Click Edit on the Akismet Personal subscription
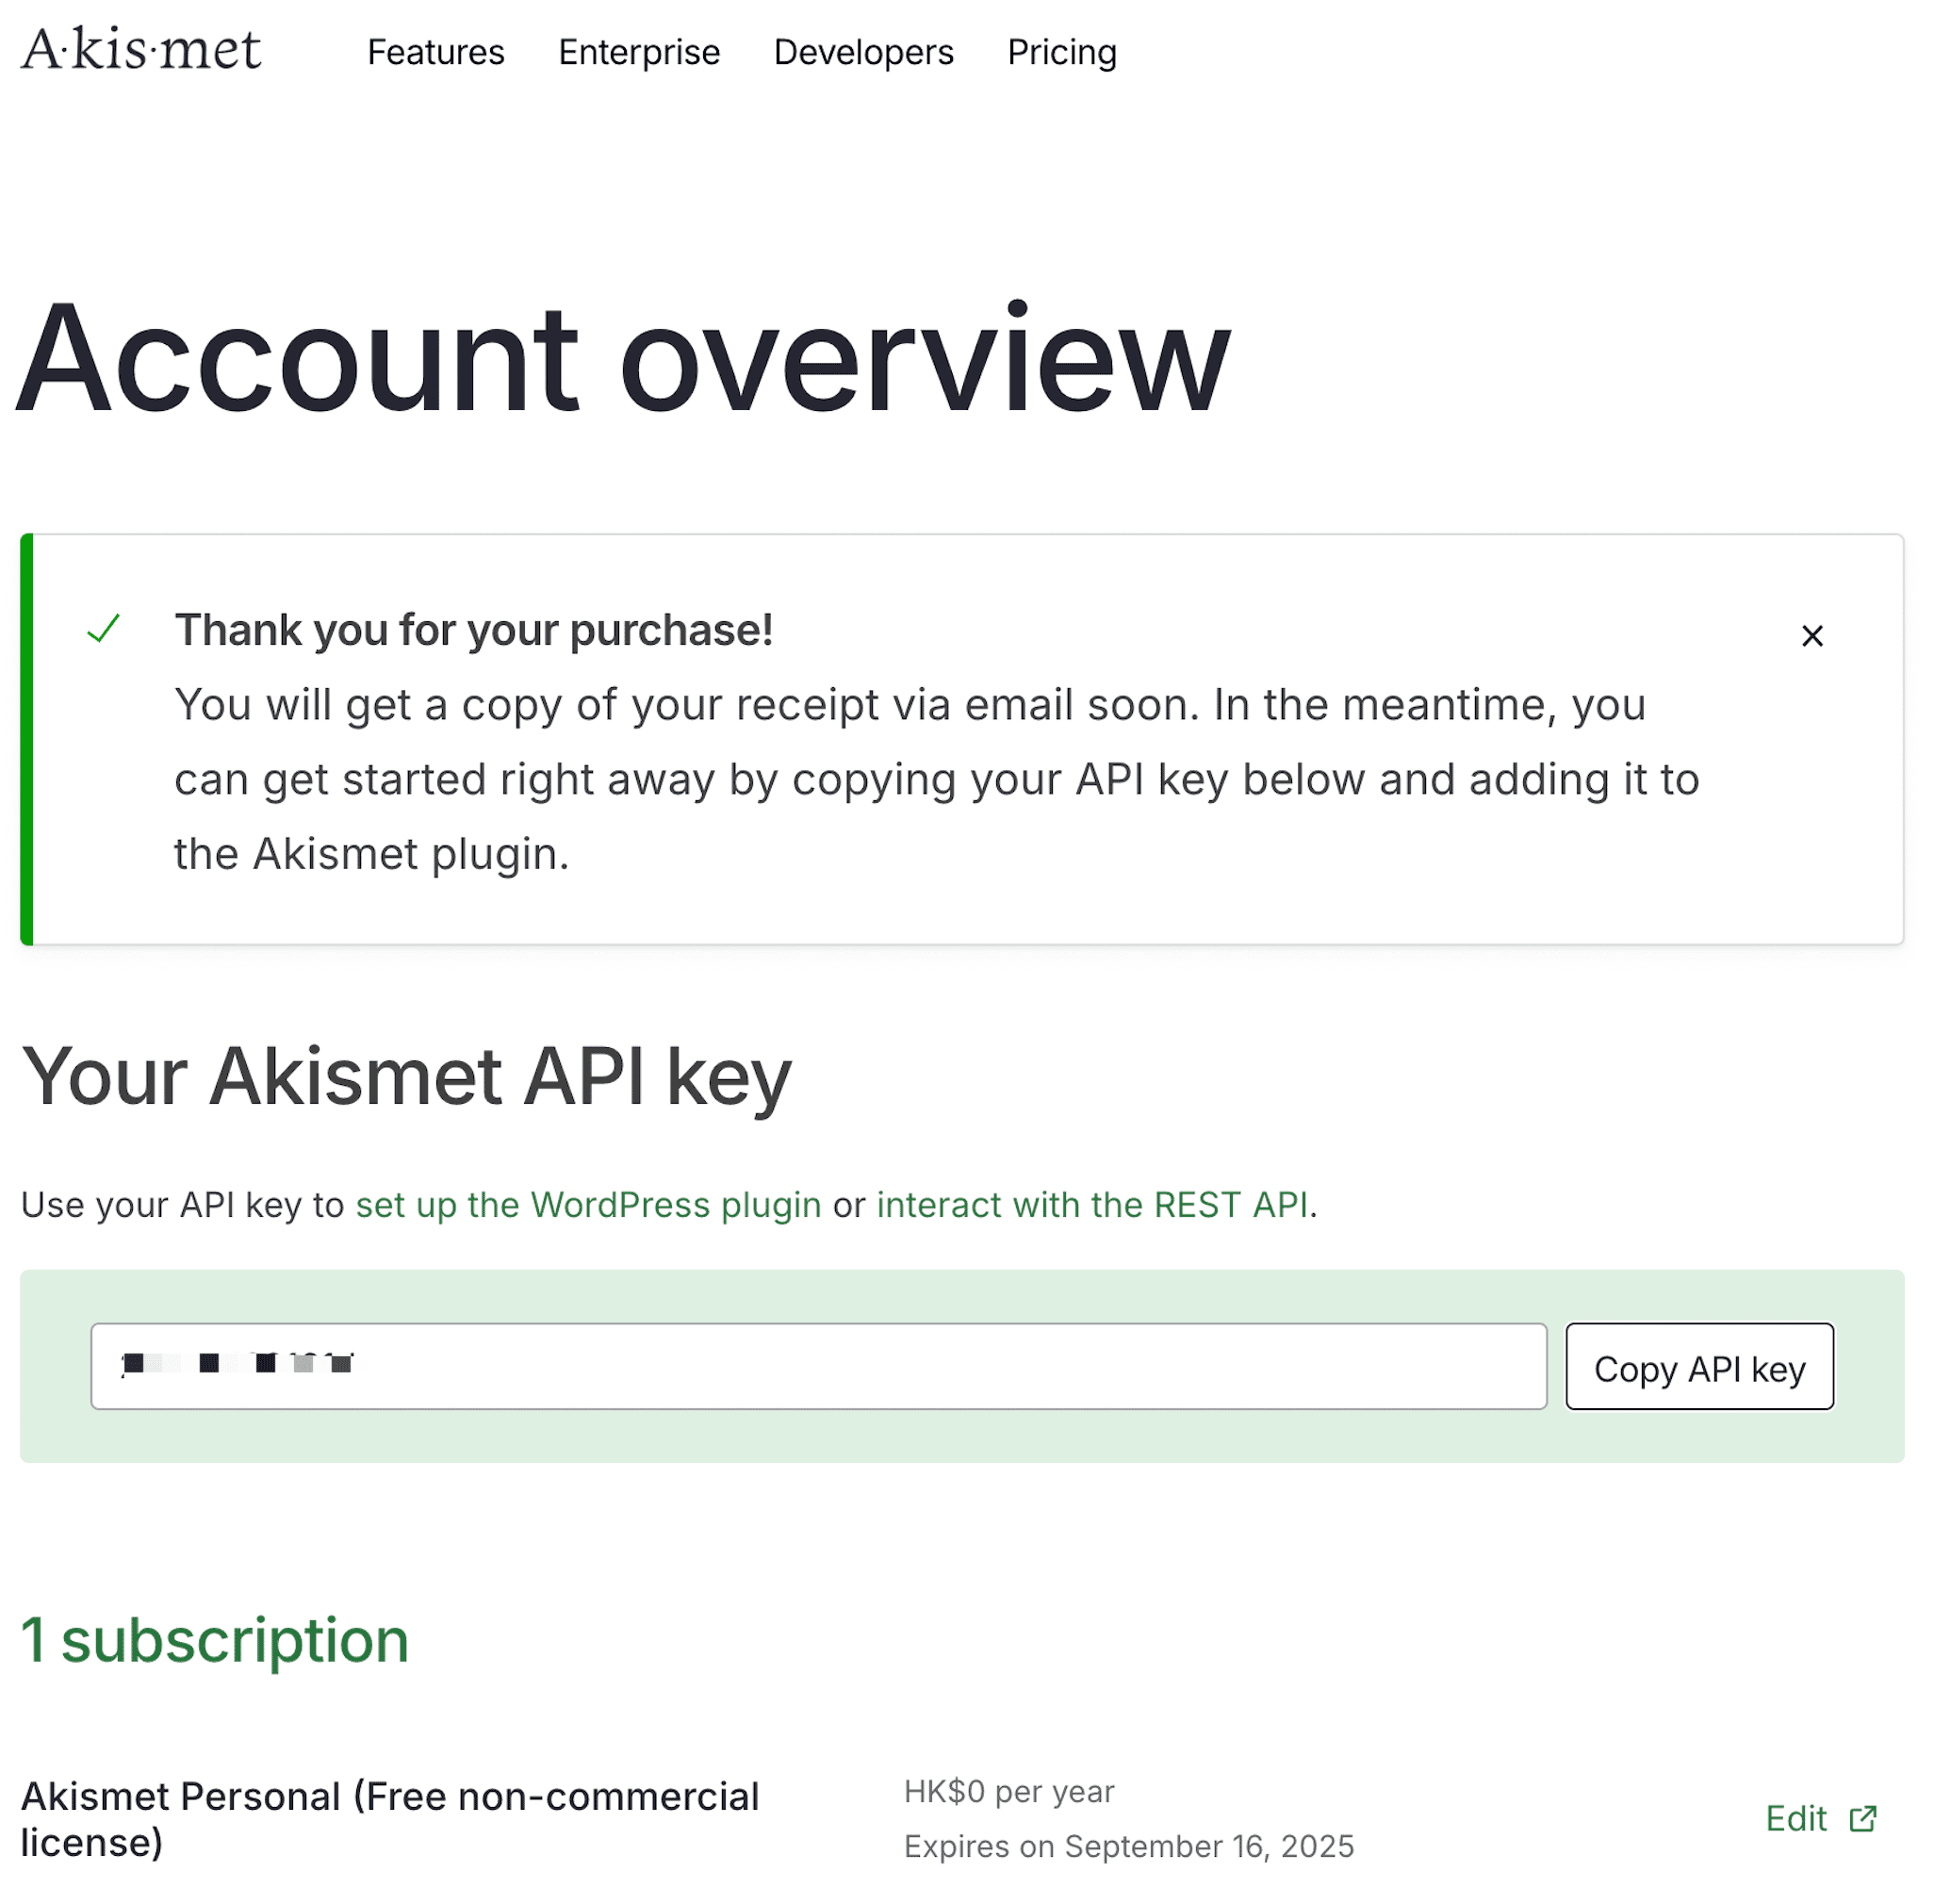The image size is (1934, 1904). point(1797,1820)
